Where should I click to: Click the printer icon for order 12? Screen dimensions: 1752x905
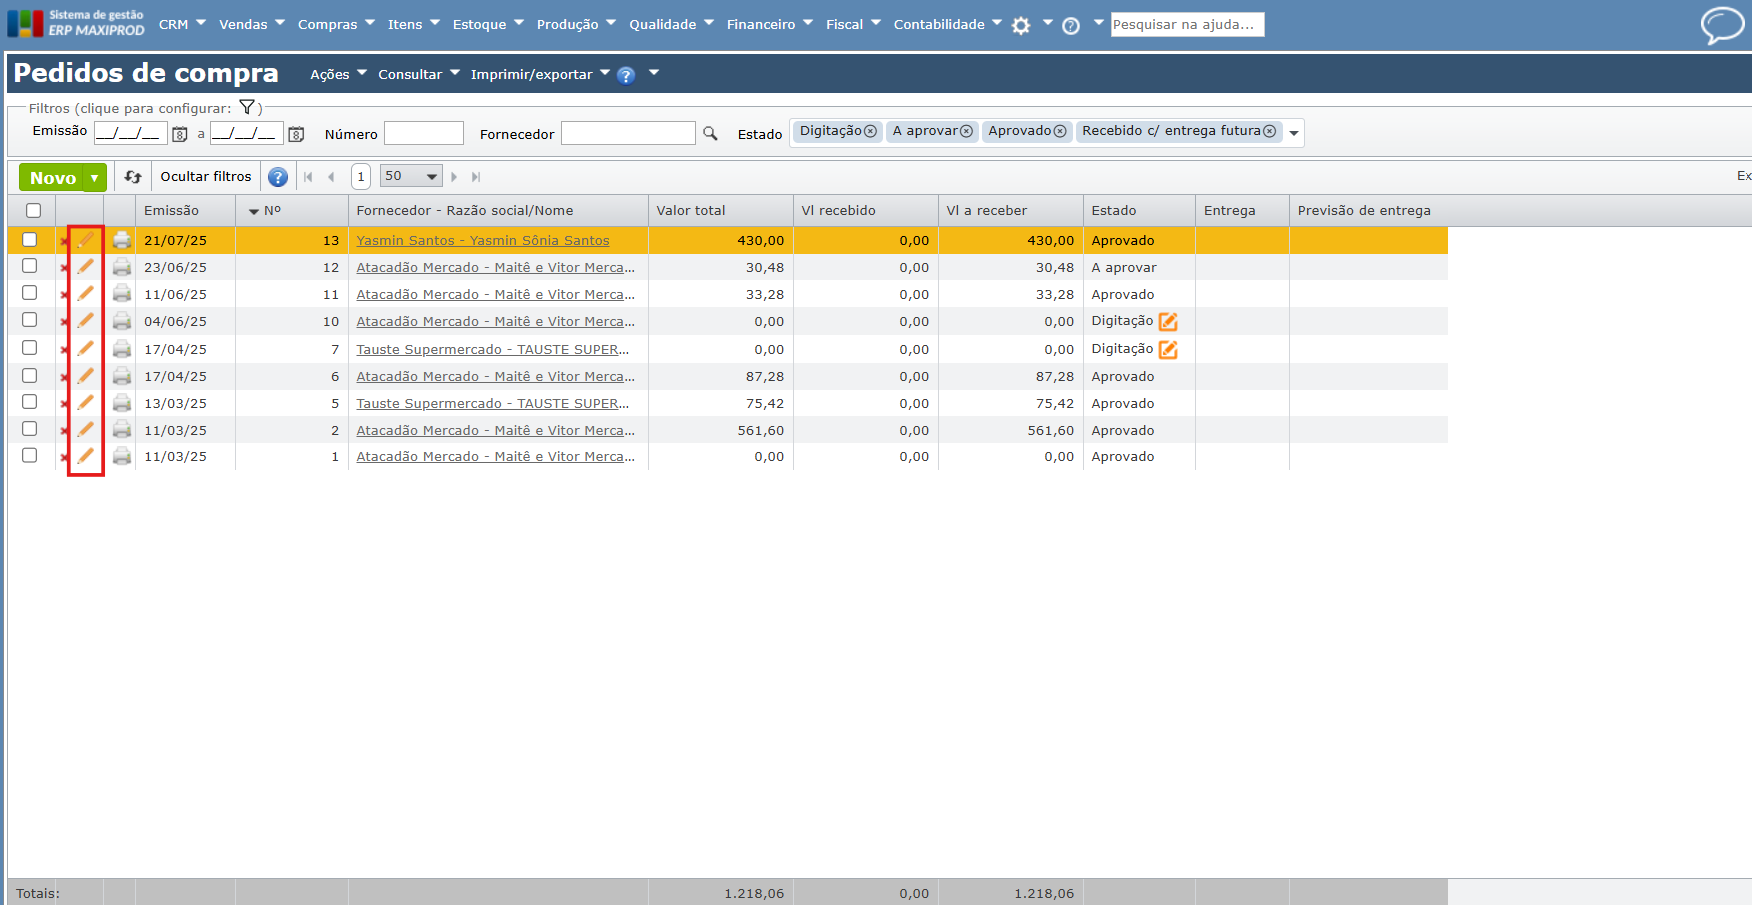tap(122, 267)
